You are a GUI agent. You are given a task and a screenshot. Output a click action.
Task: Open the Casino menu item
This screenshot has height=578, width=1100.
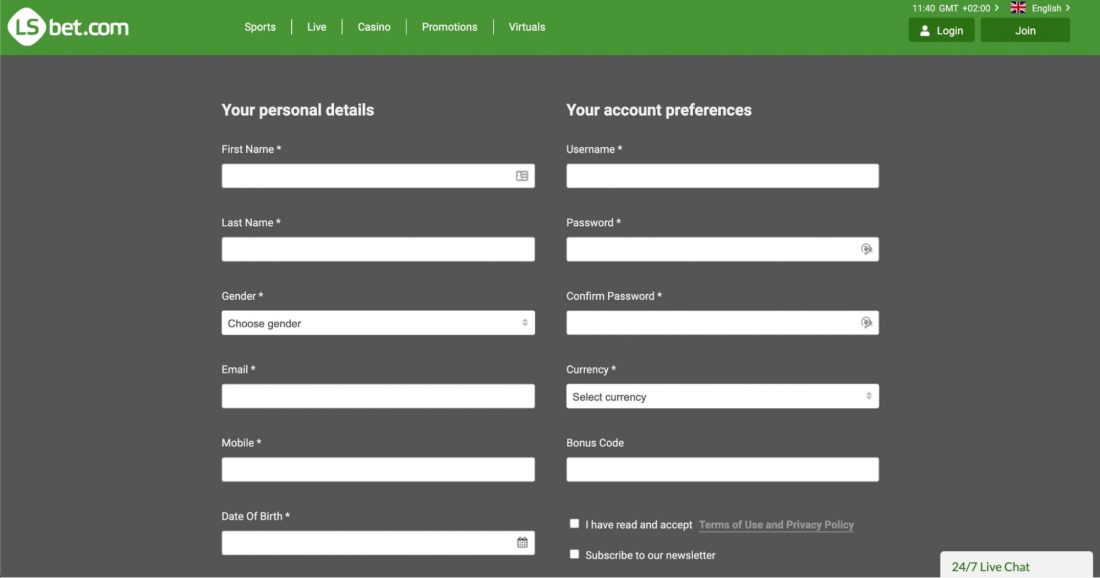coord(374,27)
